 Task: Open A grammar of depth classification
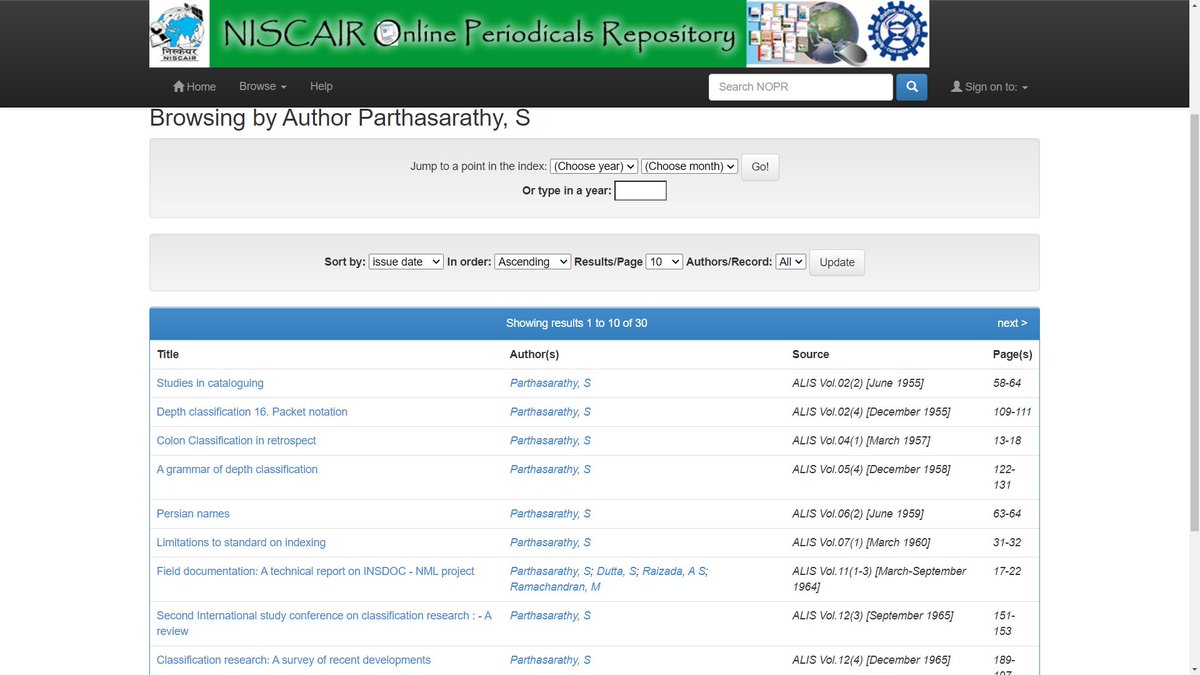[x=237, y=470]
